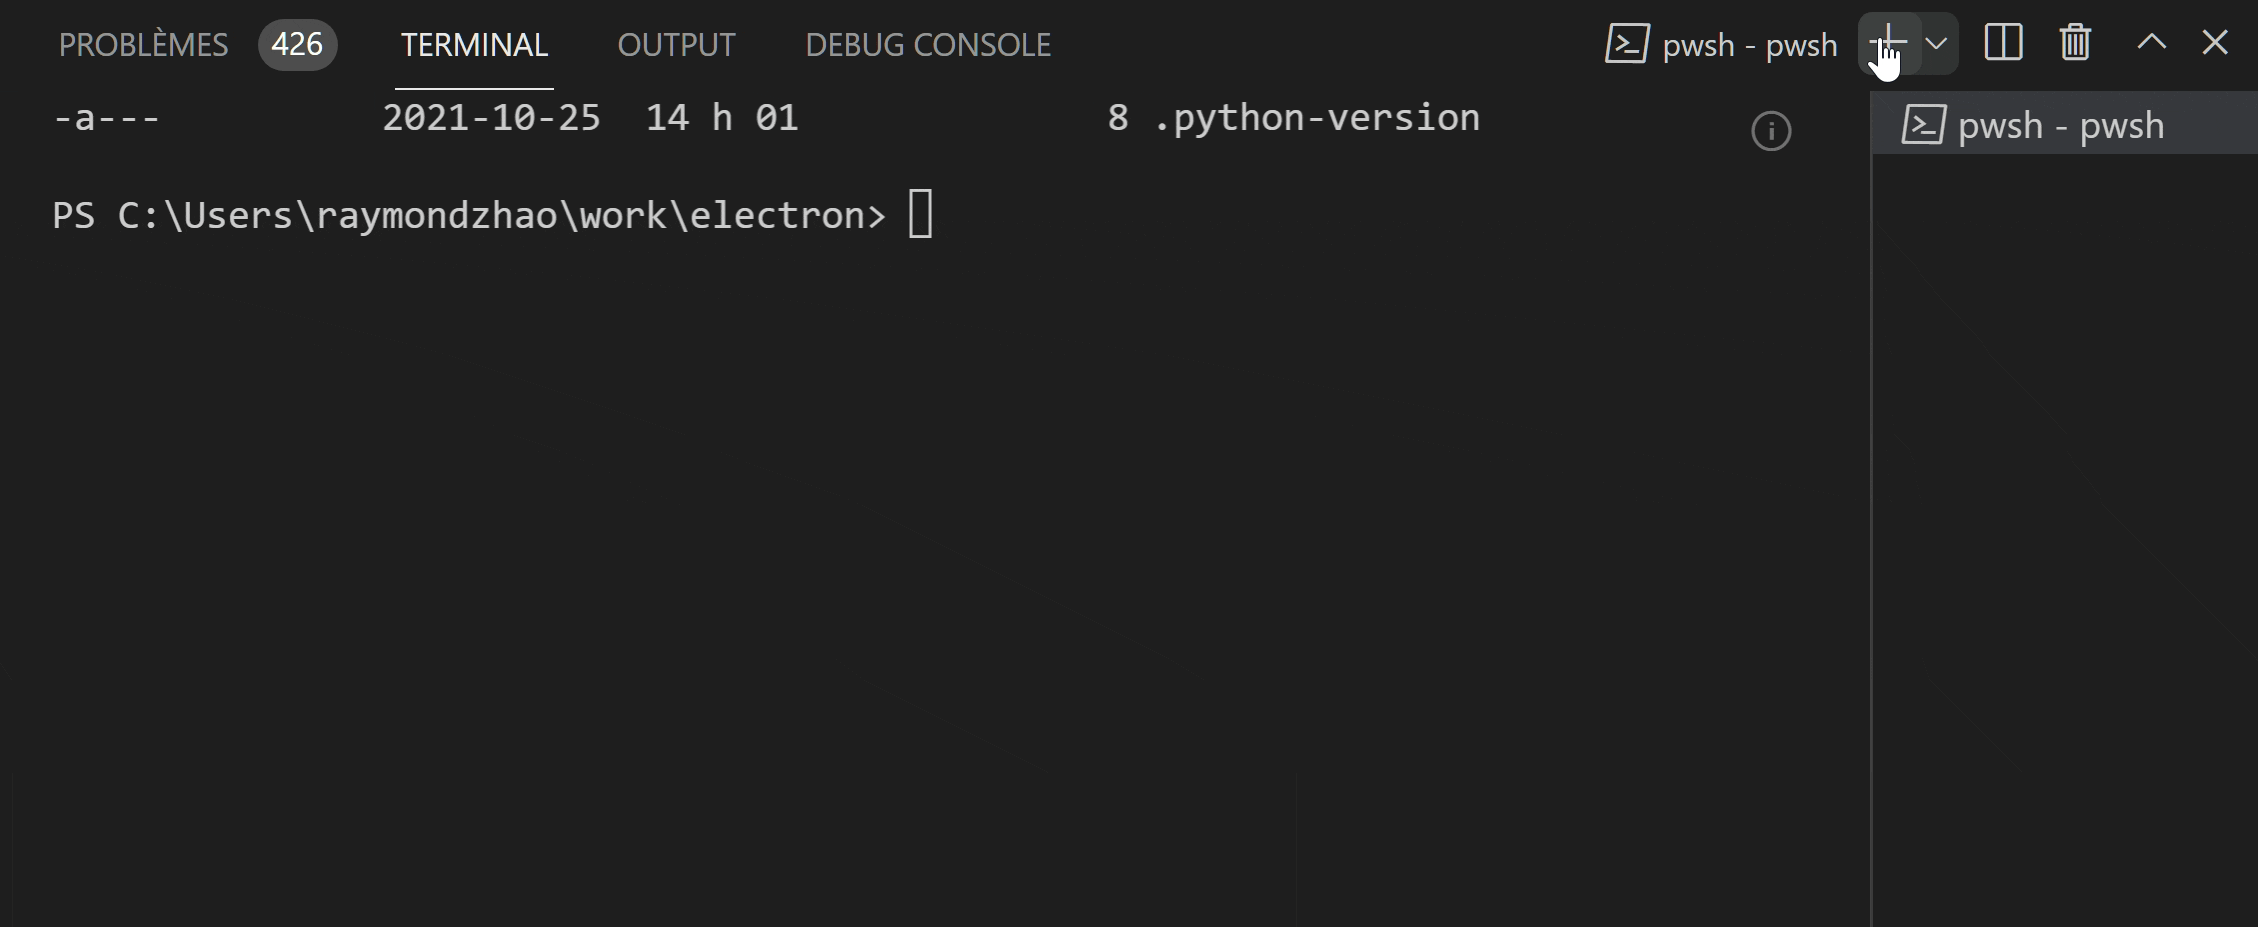Maximize the panel using the chevron-up icon

pyautogui.click(x=2150, y=43)
